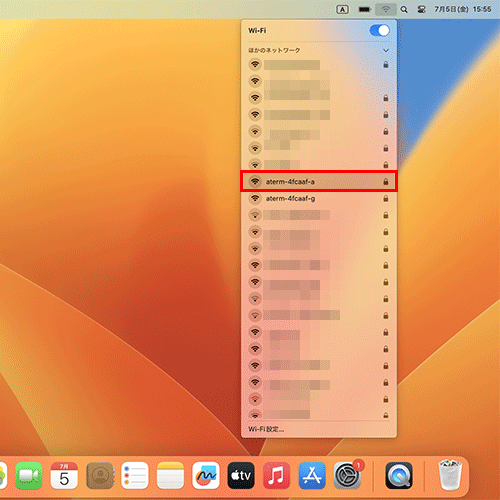
Task: Launch Freeform from the Dock
Action: click(206, 475)
